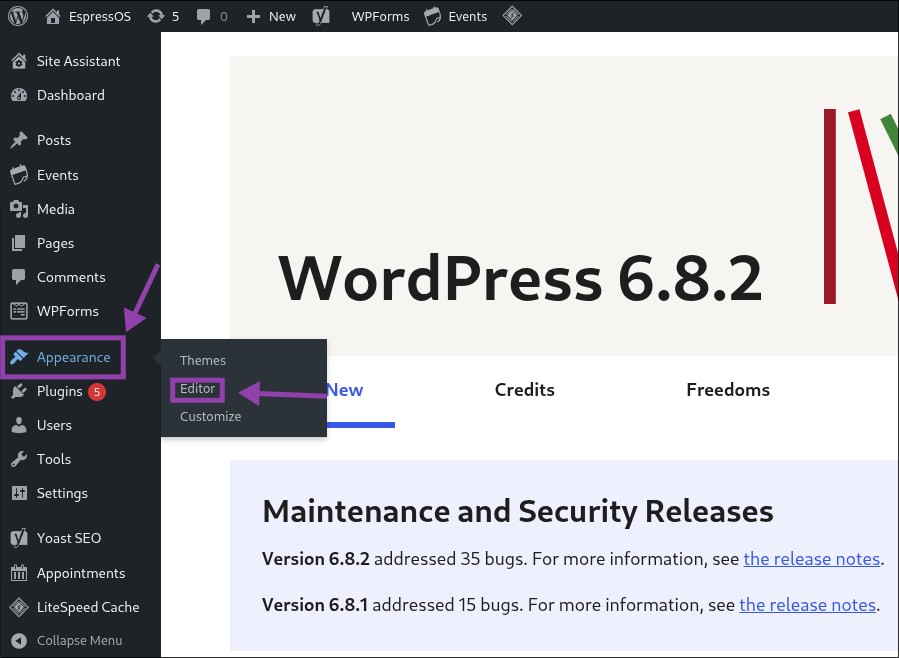
Task: Click the WPForms icon in sidebar
Action: [19, 311]
